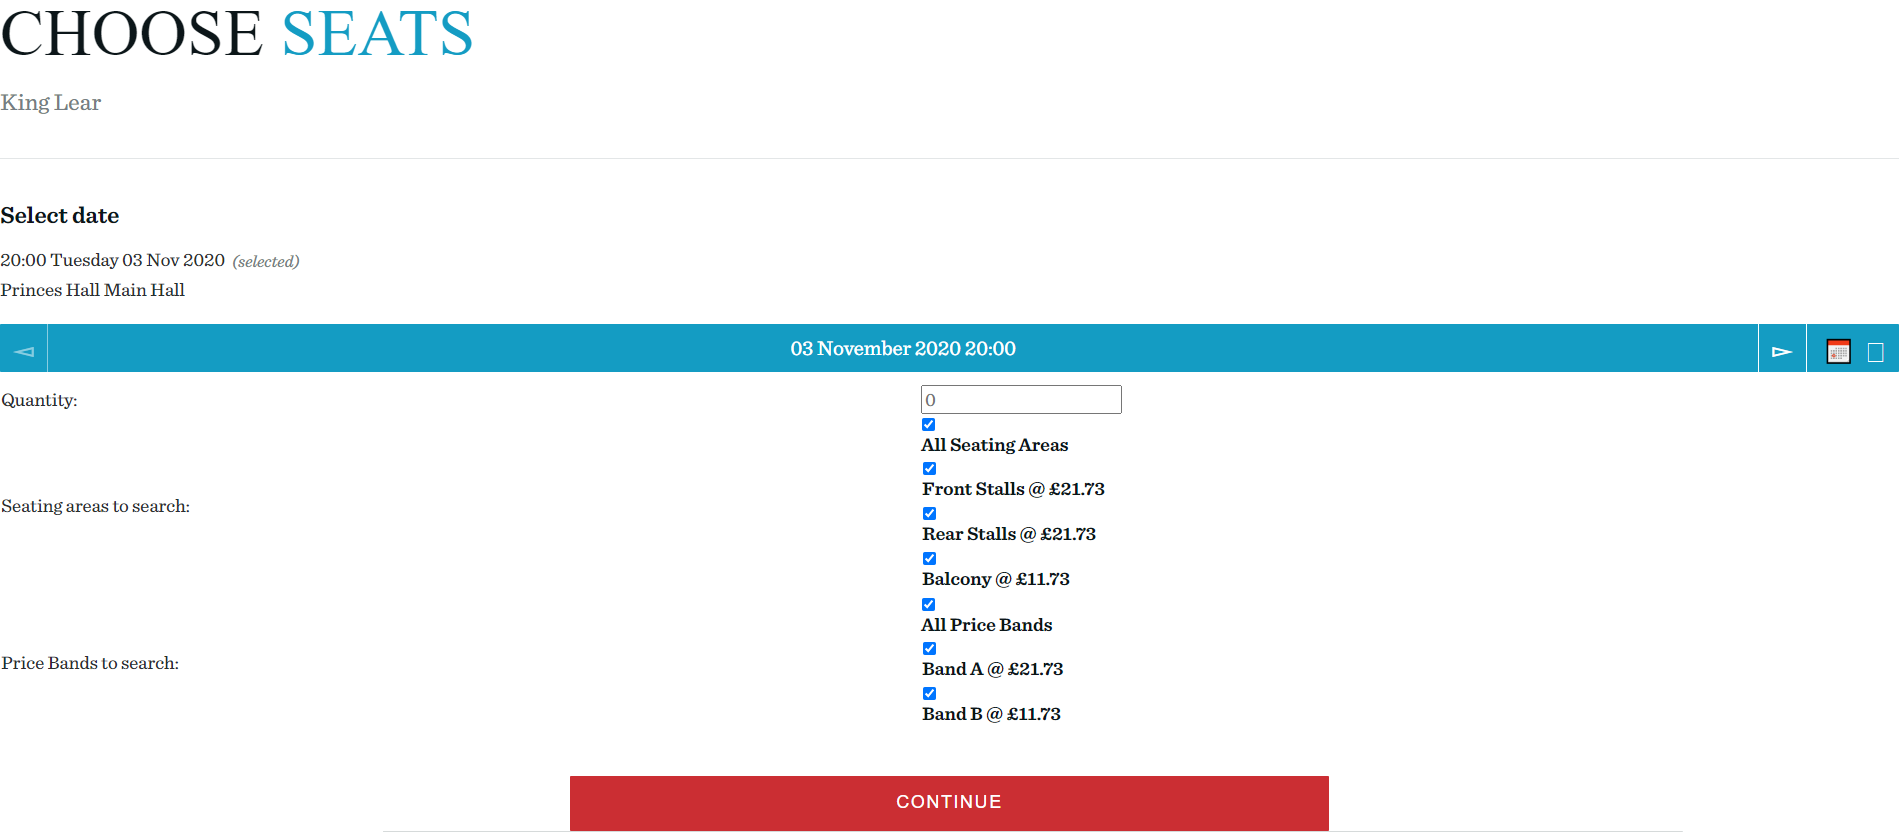Viewport: 1899px width, 838px height.
Task: Uncheck Front Stalls @ £21.73
Action: (930, 469)
